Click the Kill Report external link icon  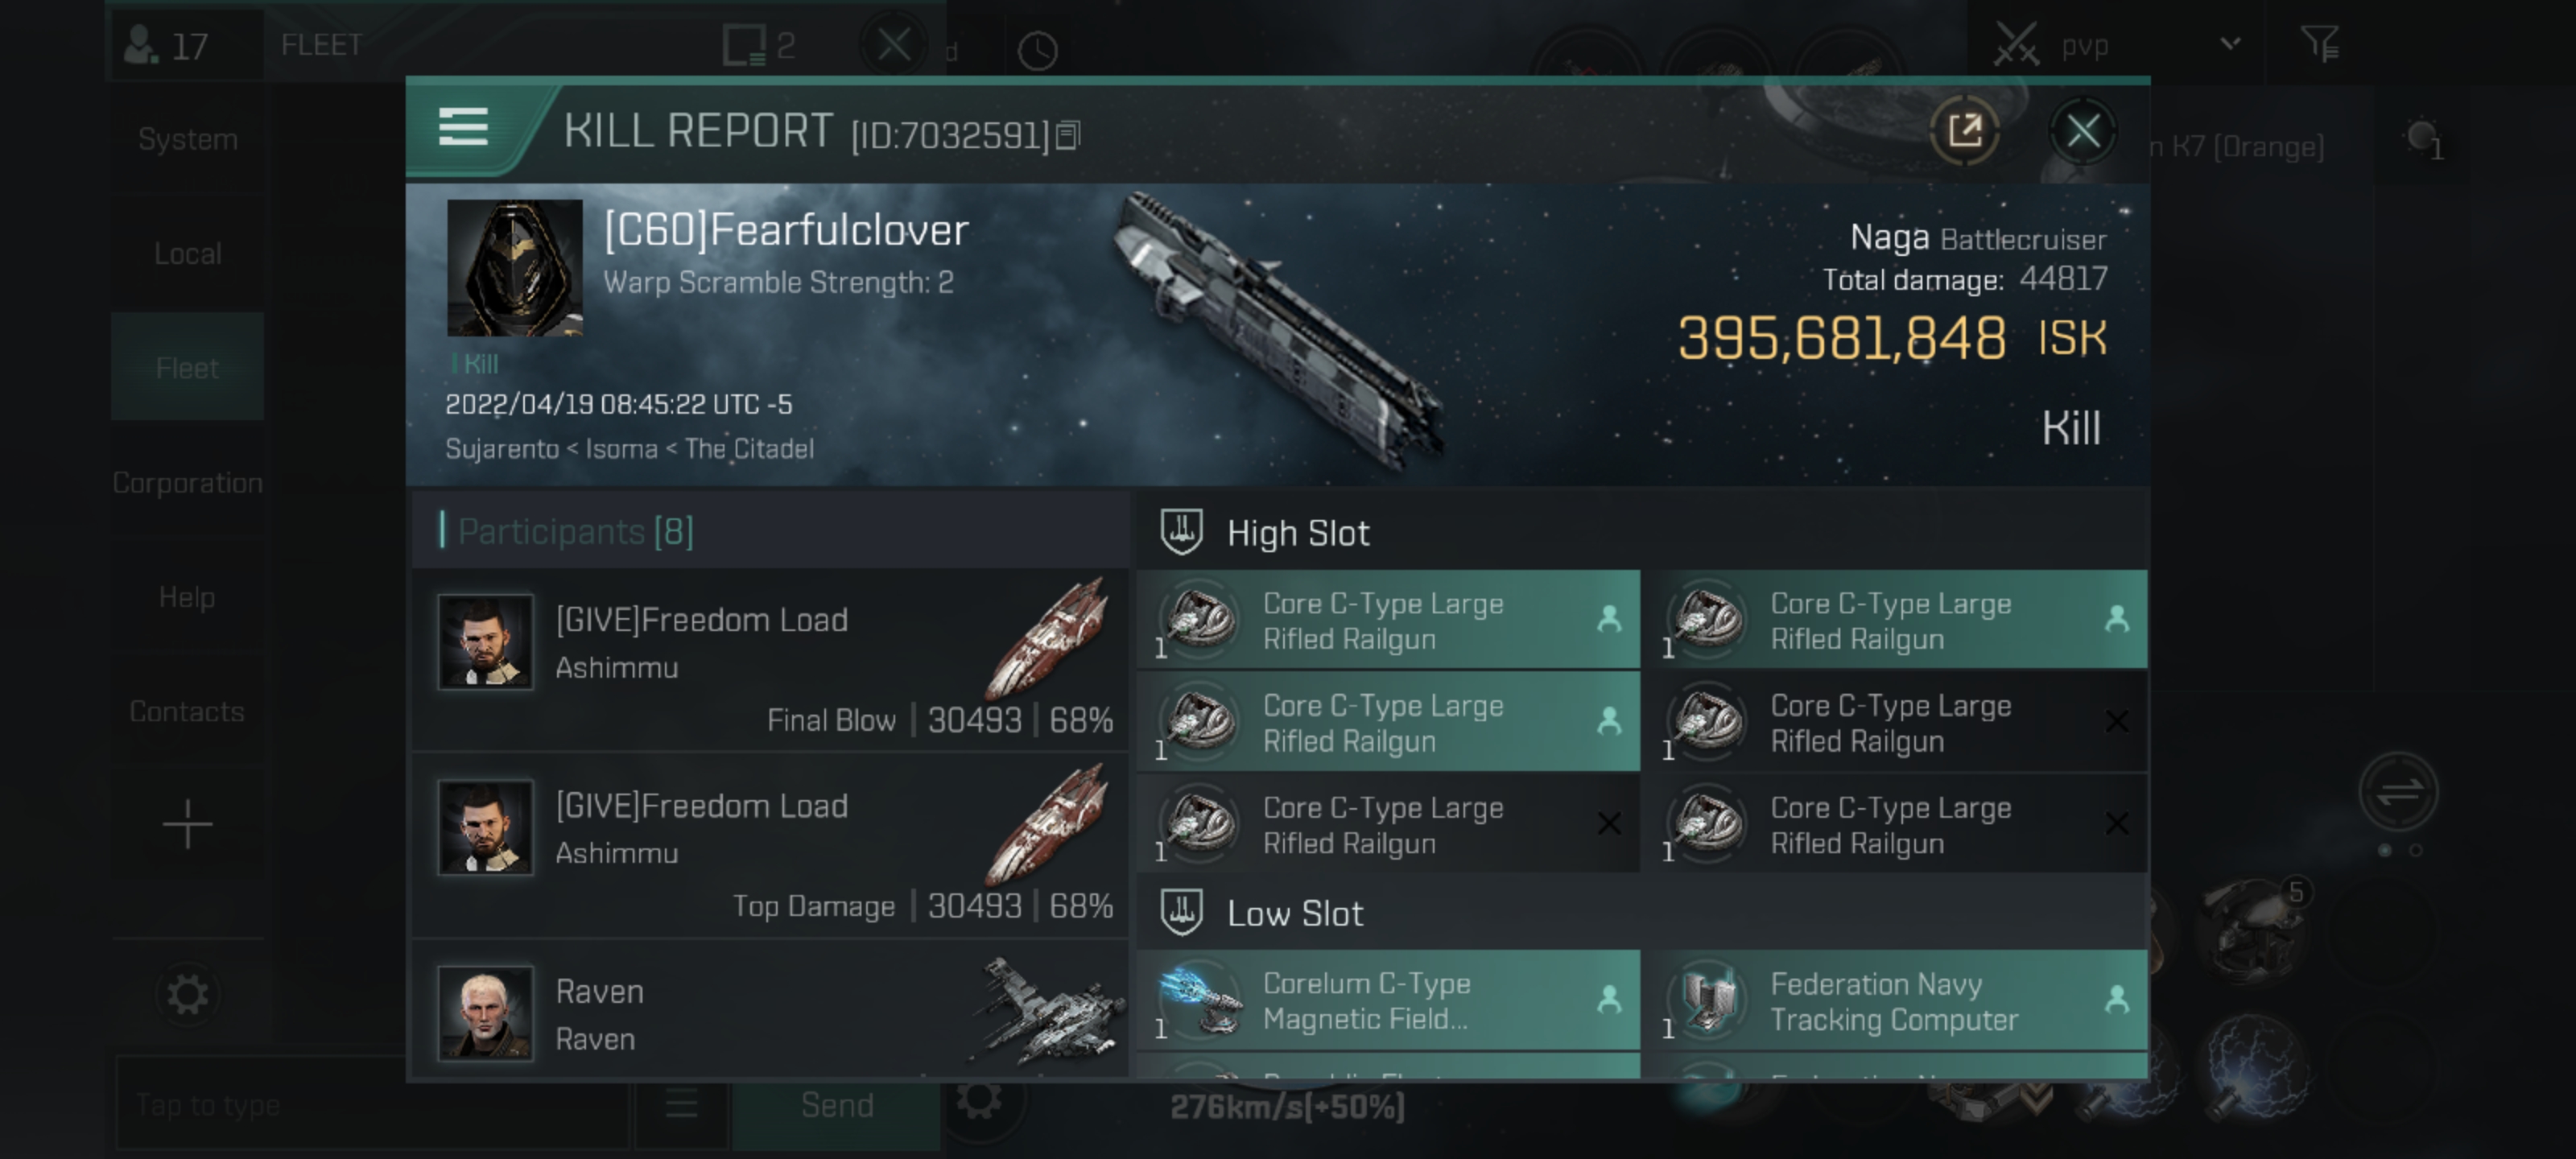(x=1965, y=130)
